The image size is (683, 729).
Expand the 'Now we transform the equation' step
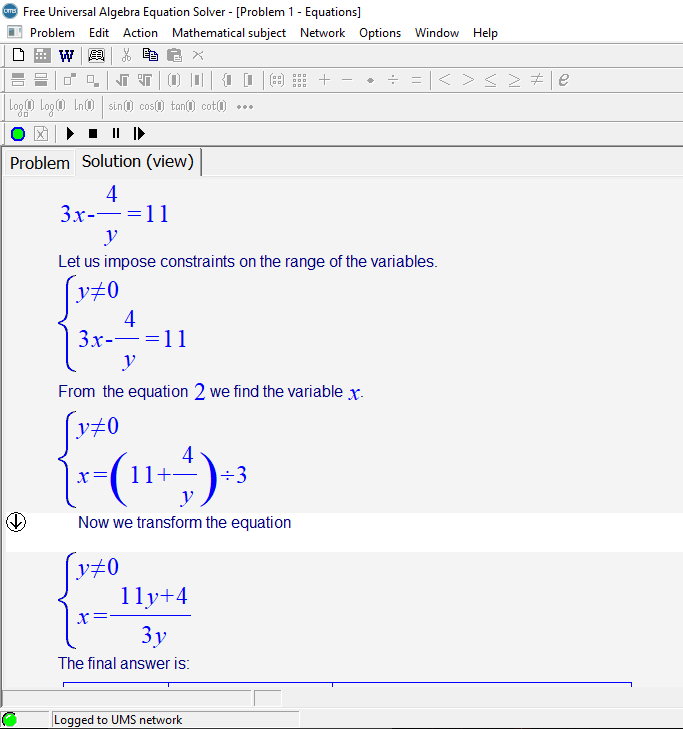coord(16,522)
